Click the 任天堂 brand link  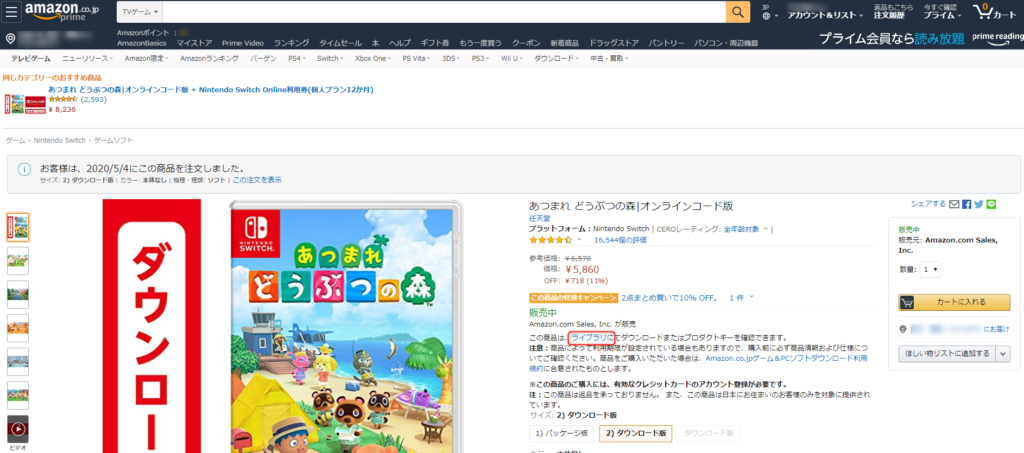coord(539,218)
